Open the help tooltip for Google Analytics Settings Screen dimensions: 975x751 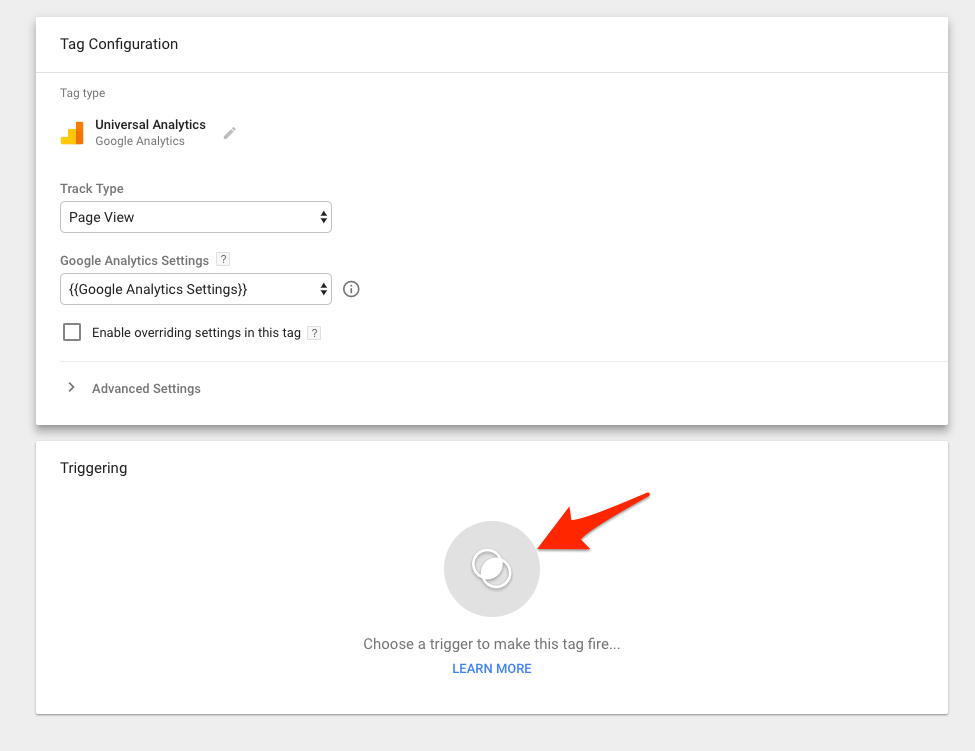pyautogui.click(x=223, y=259)
